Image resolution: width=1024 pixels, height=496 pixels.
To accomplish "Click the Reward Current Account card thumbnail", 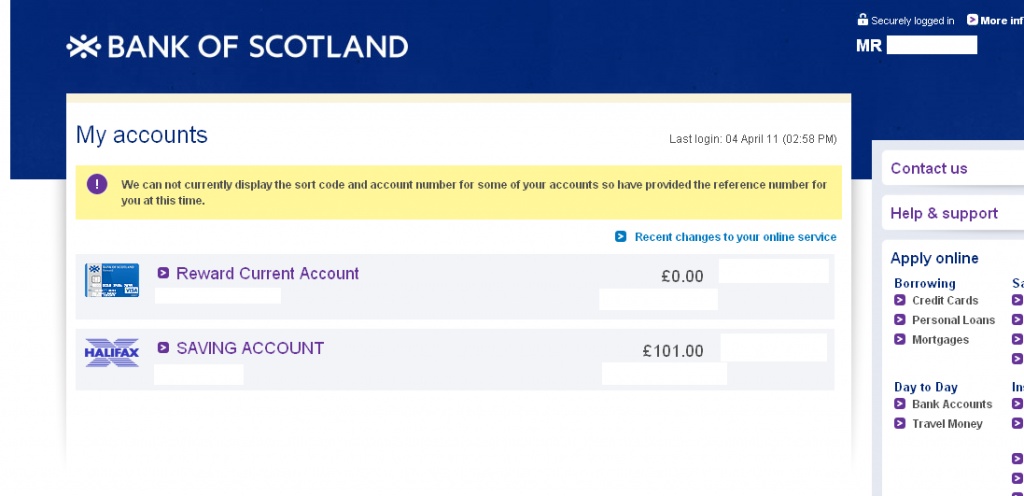I will (112, 280).
